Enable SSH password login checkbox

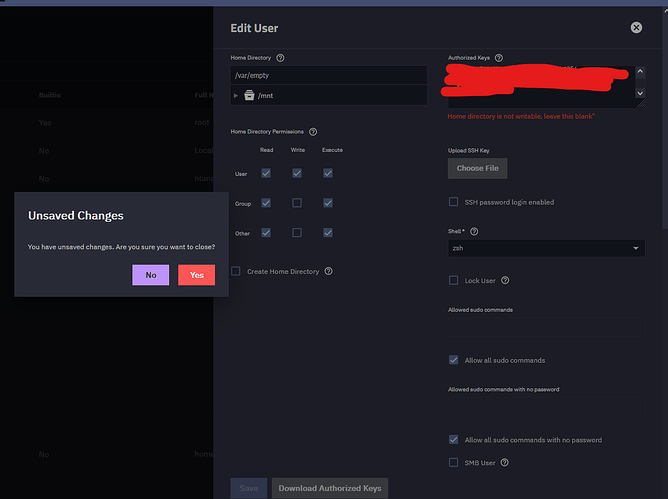click(x=454, y=202)
